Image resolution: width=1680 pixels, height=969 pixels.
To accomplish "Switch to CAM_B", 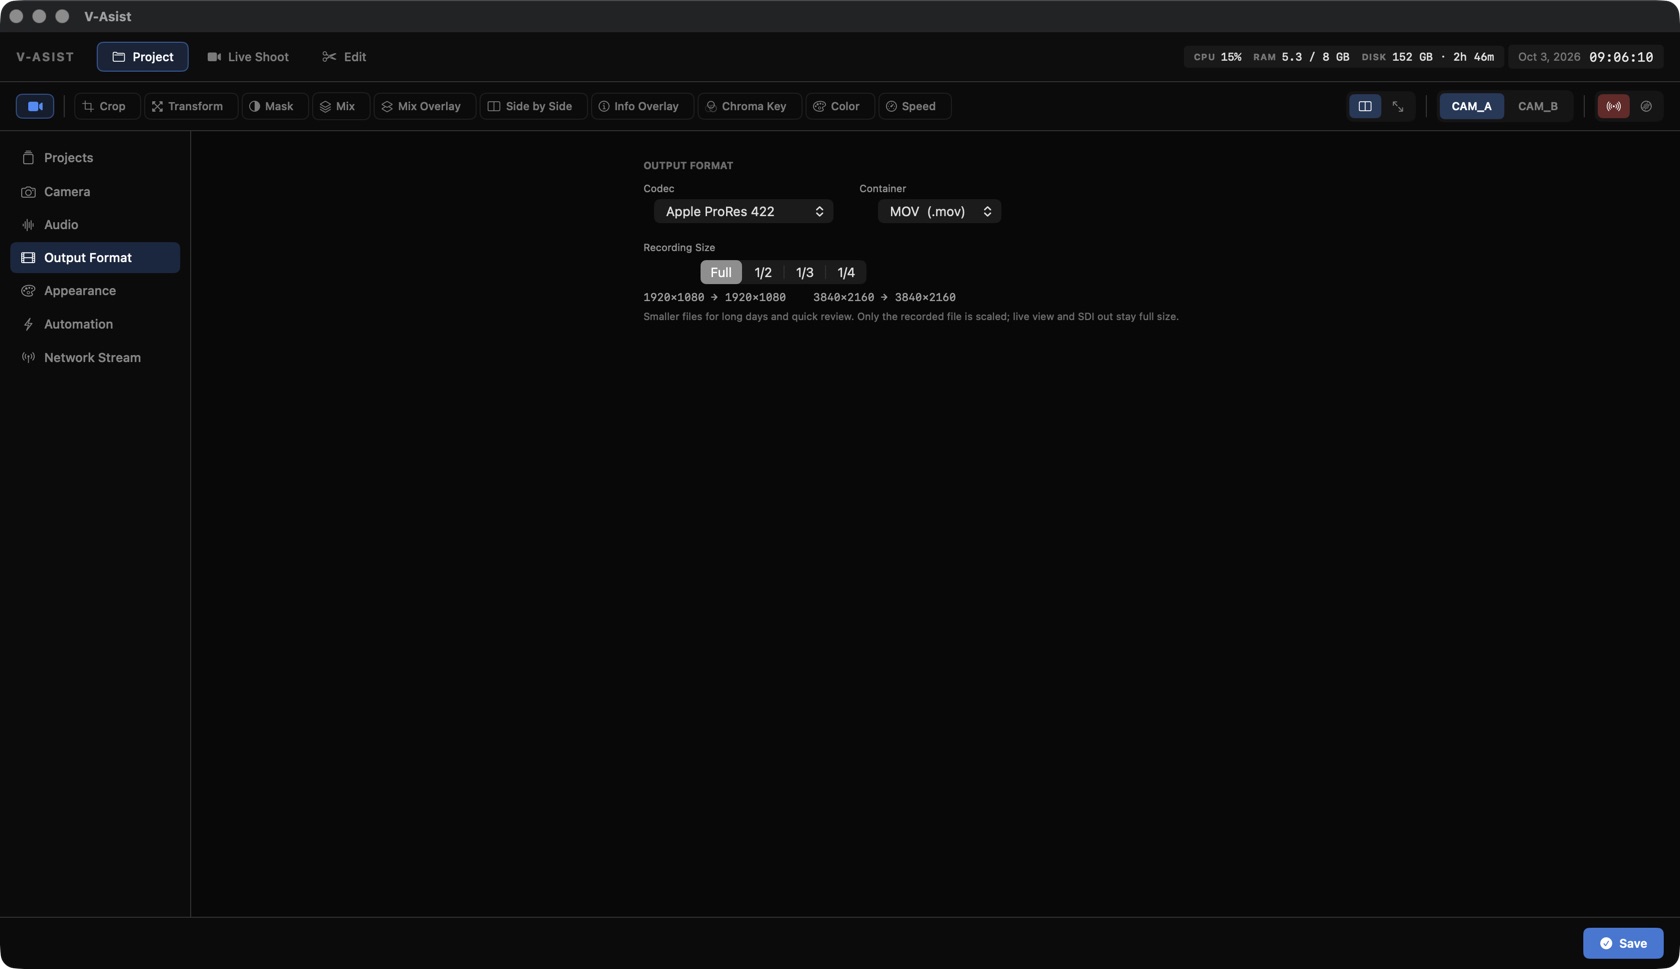I will (1537, 106).
